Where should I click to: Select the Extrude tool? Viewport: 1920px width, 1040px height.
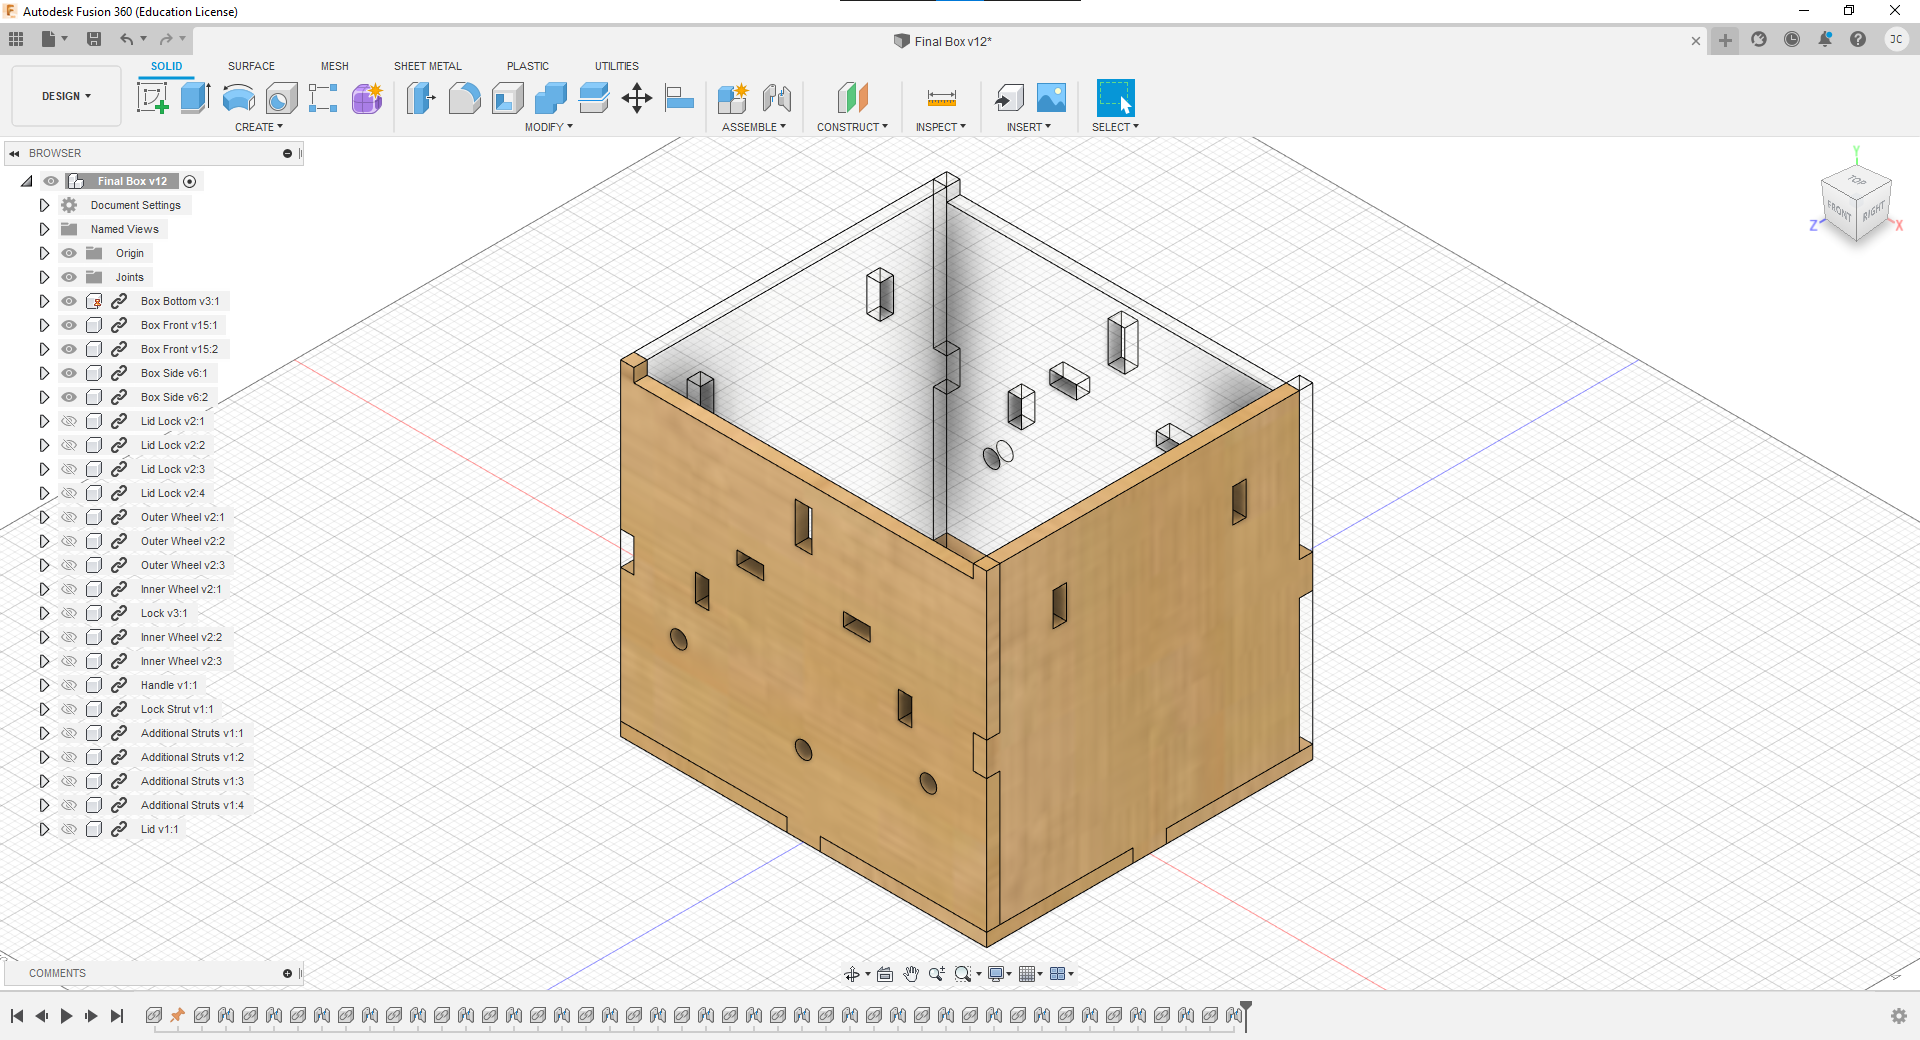click(195, 98)
